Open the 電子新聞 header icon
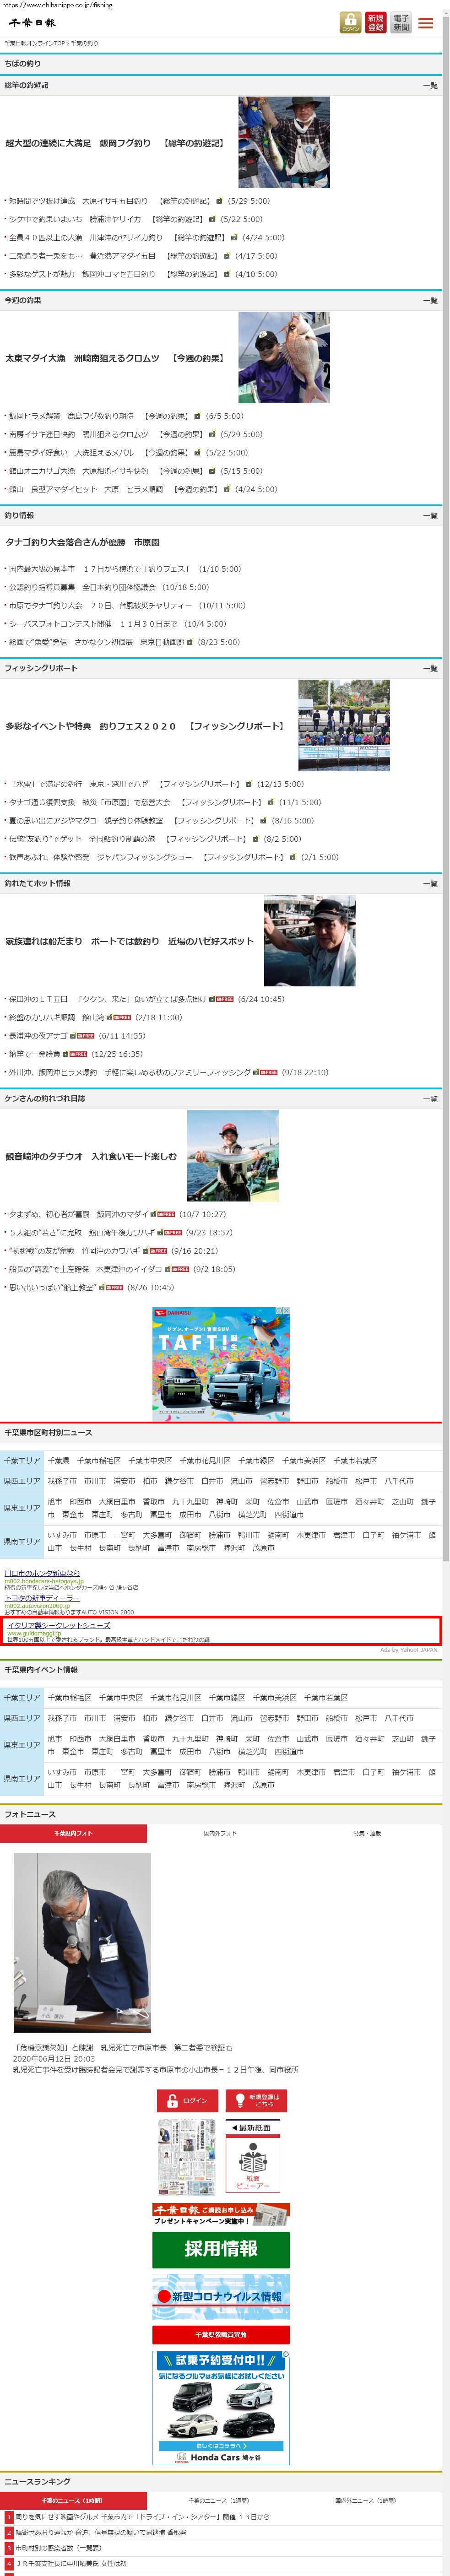Screen dimensions: 450x2576 400,22
